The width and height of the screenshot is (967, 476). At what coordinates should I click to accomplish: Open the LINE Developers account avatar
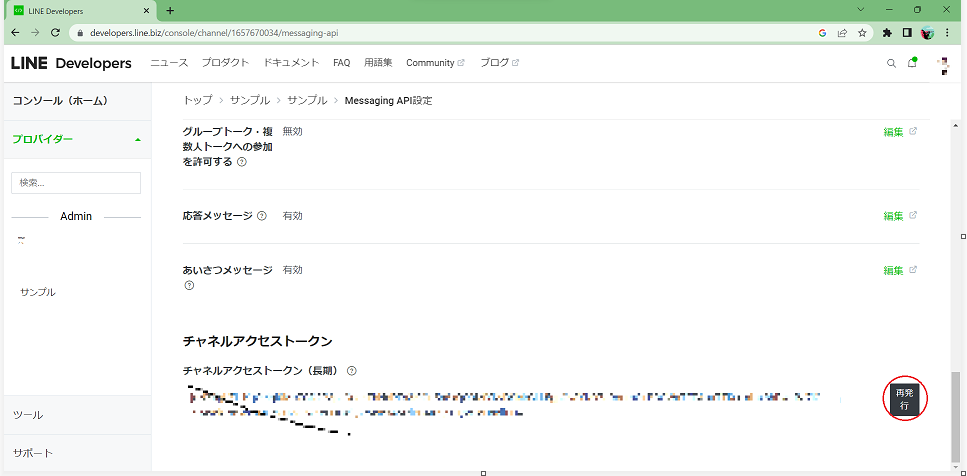(x=942, y=64)
